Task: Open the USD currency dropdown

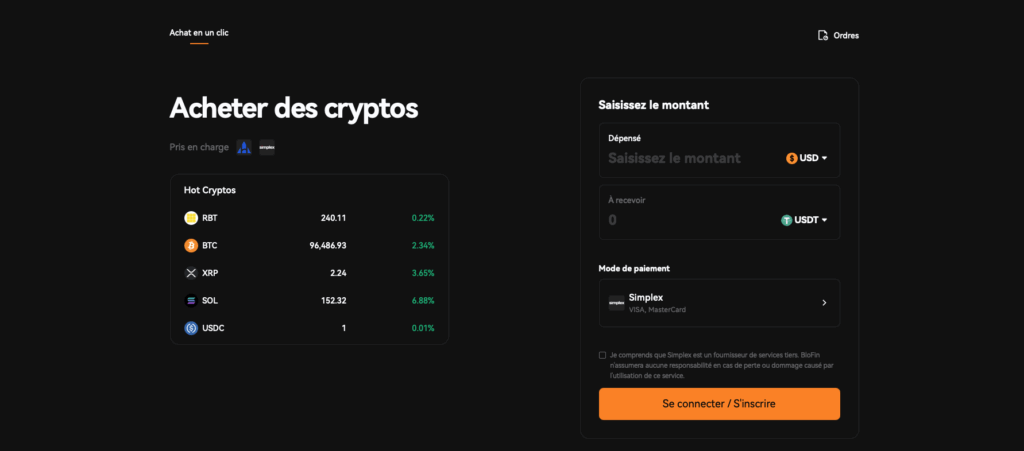Action: click(807, 158)
